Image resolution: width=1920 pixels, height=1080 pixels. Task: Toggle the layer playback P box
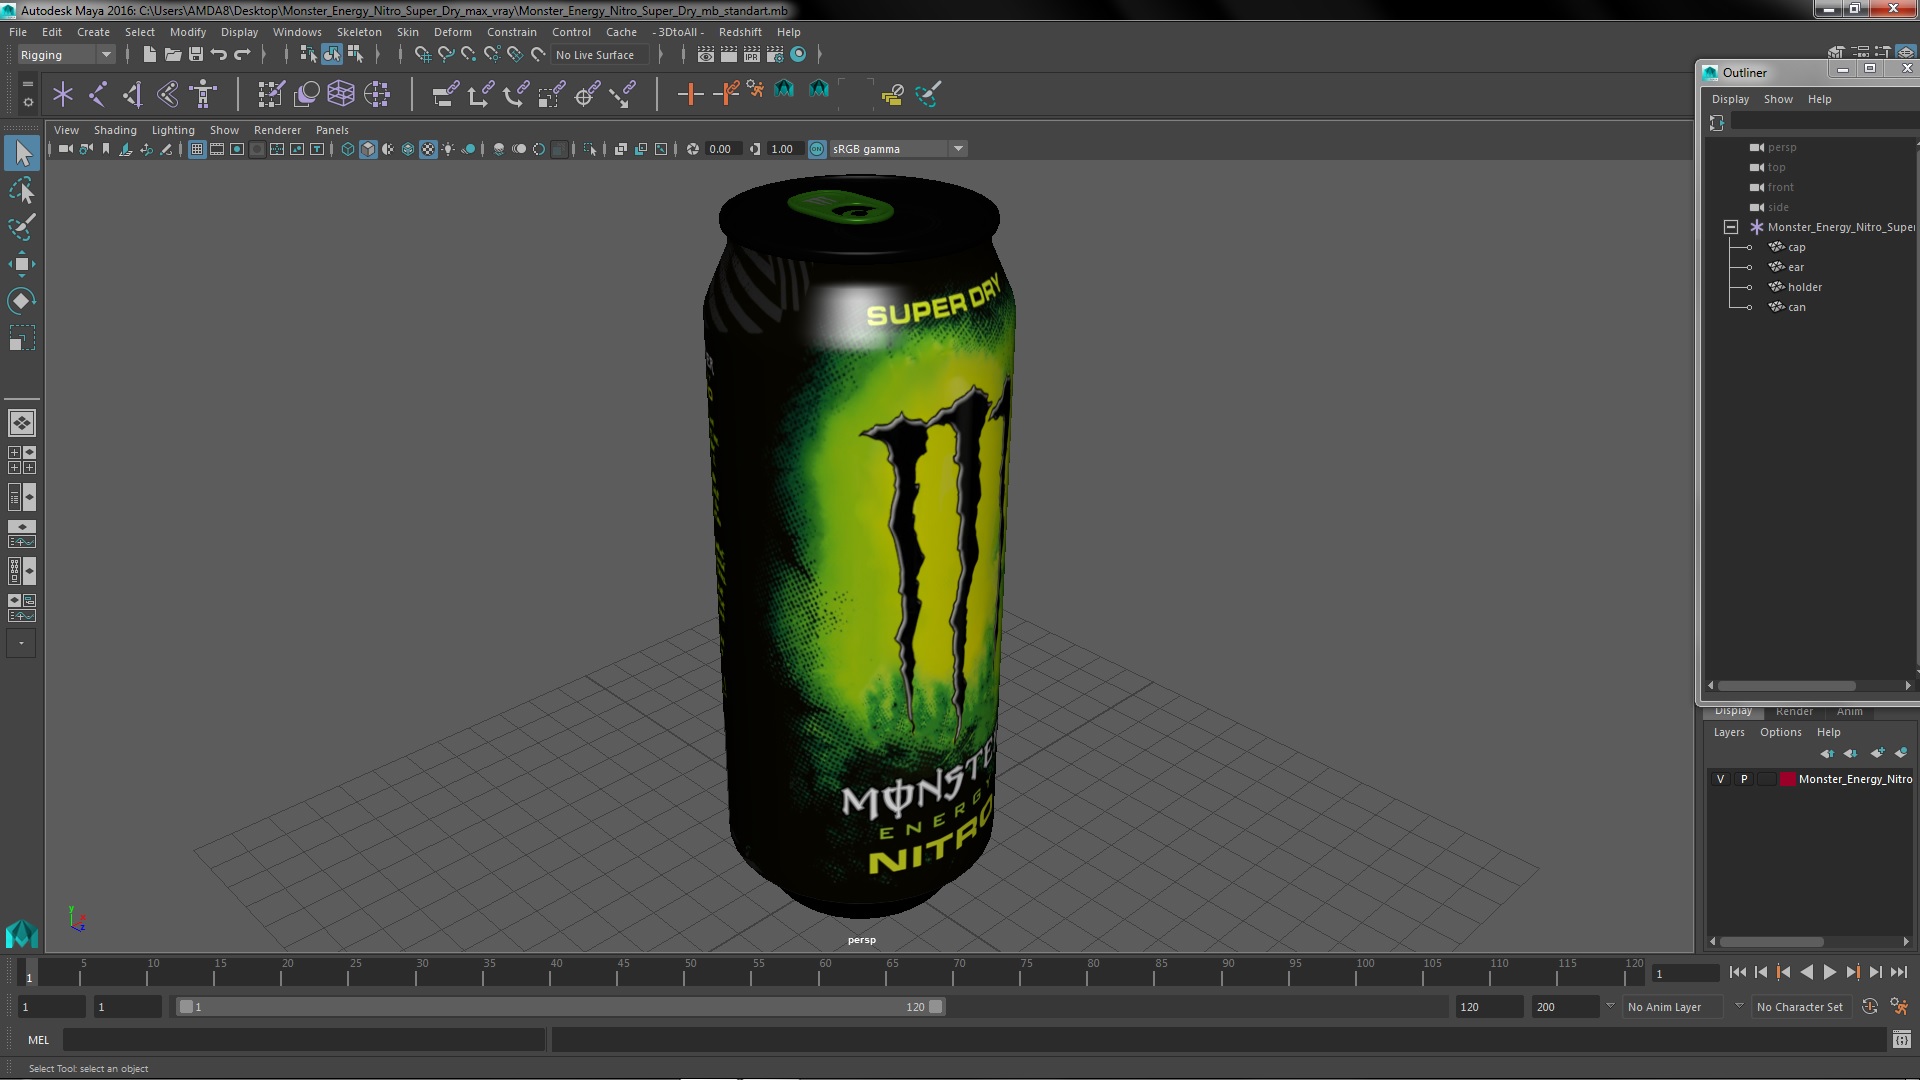pyautogui.click(x=1744, y=779)
